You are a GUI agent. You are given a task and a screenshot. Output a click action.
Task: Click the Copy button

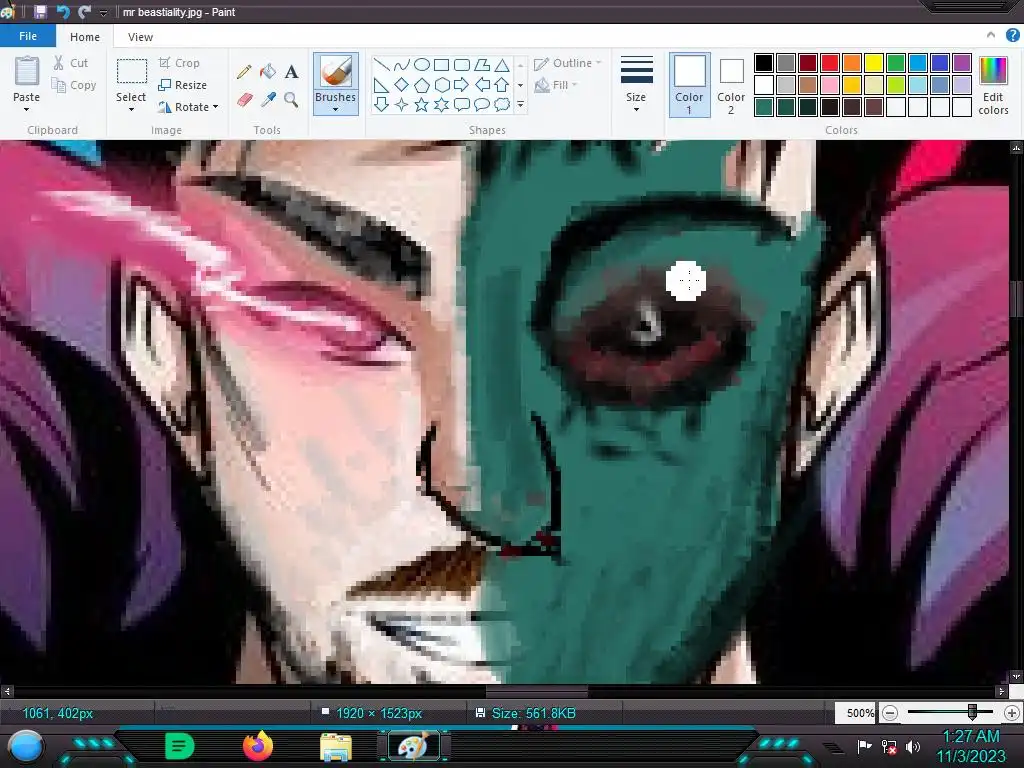[x=74, y=85]
